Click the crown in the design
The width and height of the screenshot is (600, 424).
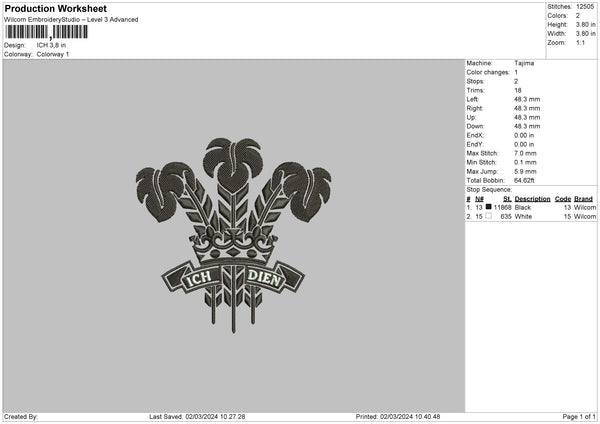point(233,244)
